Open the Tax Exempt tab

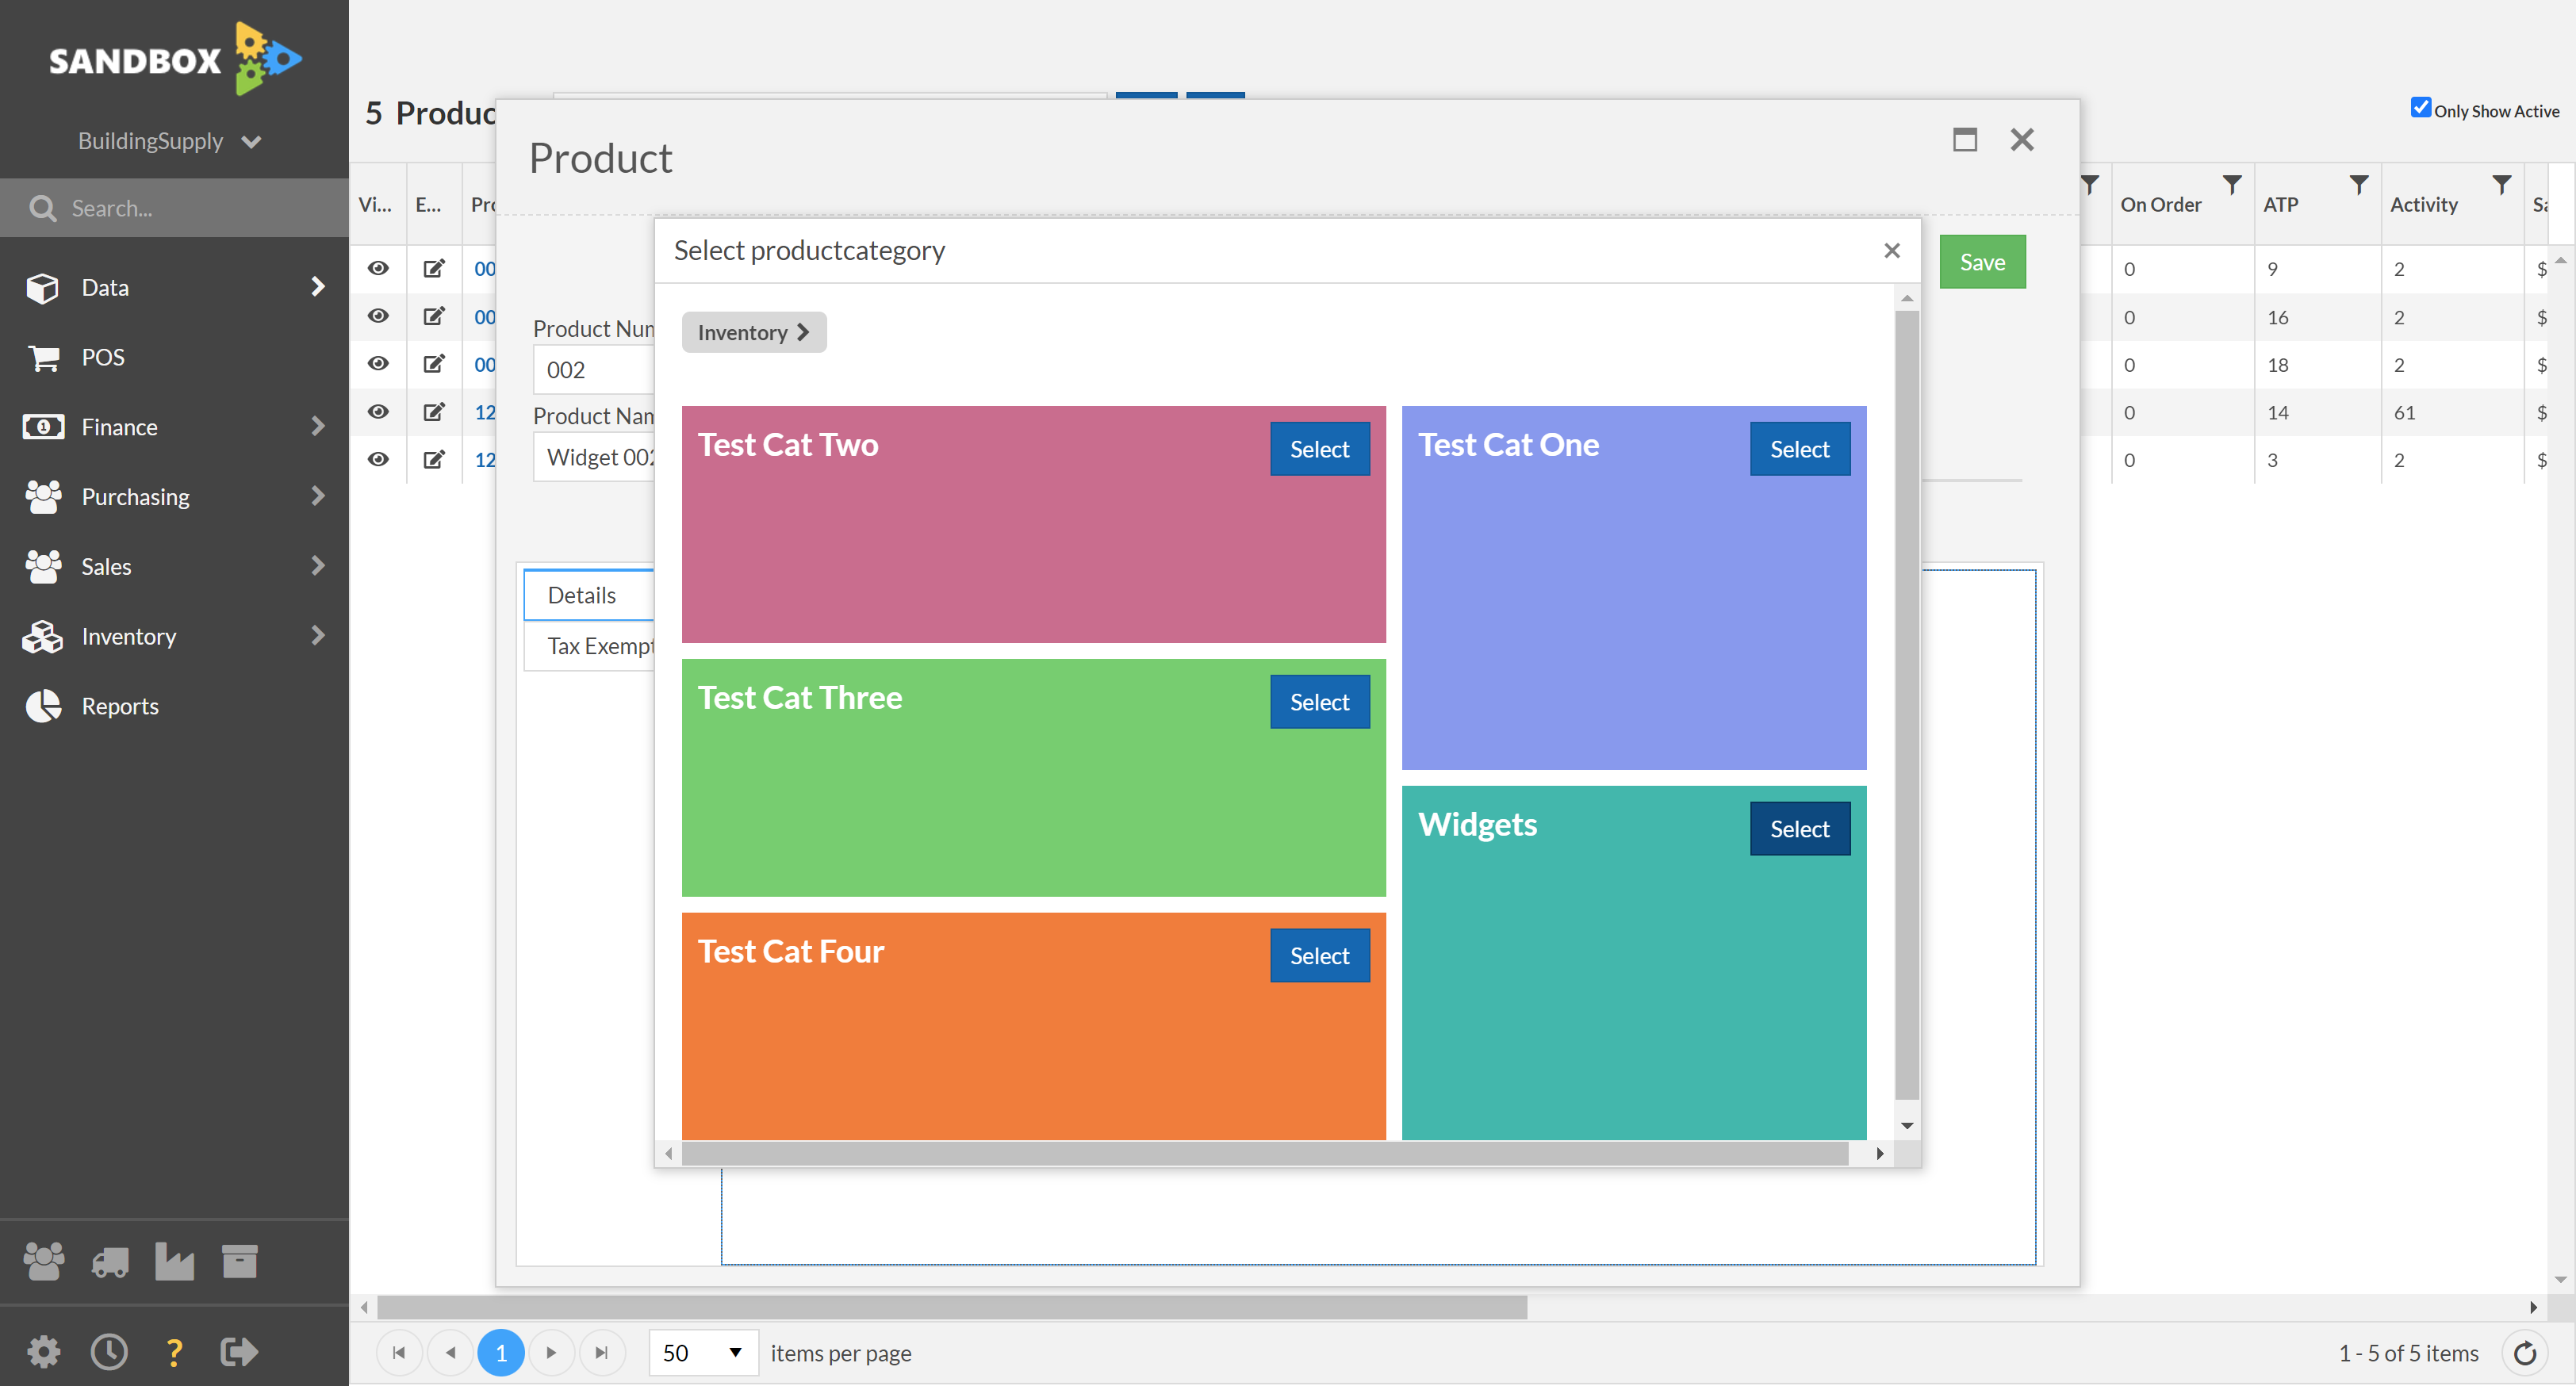point(601,645)
